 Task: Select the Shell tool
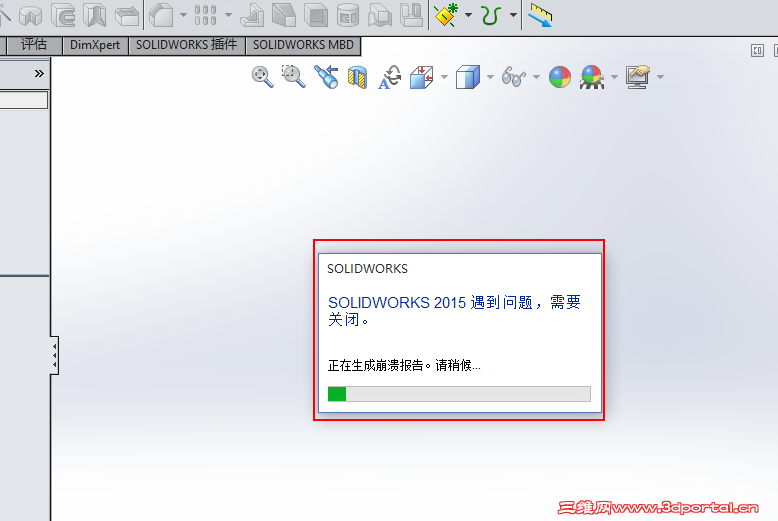coord(316,15)
